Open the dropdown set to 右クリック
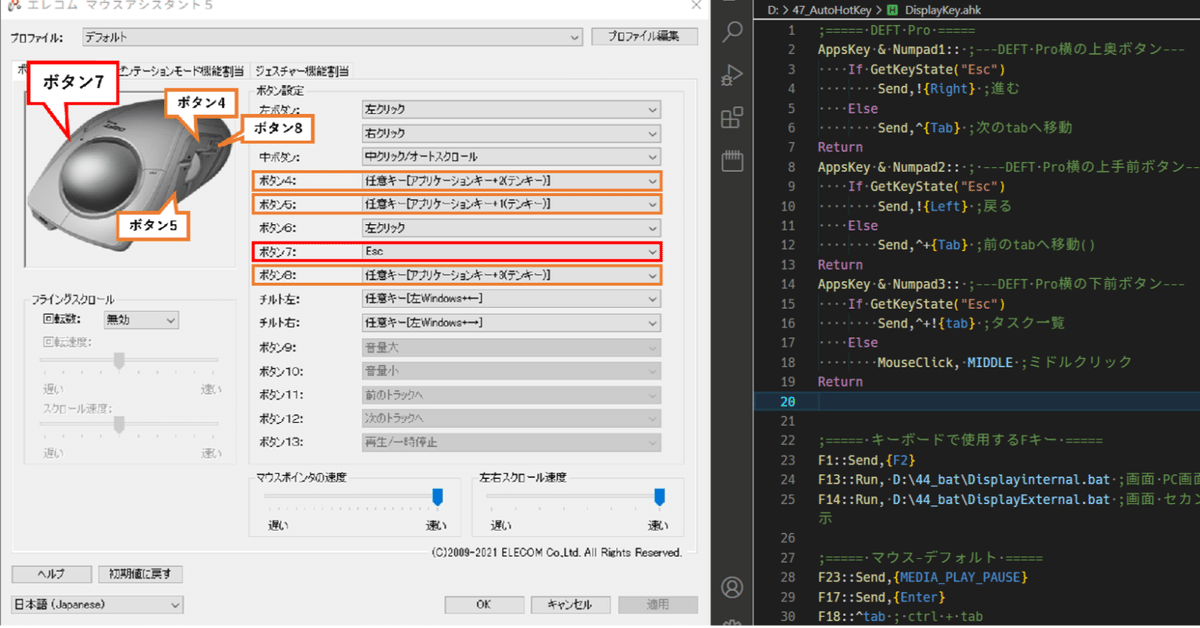Image resolution: width=1200 pixels, height=628 pixels. 511,133
